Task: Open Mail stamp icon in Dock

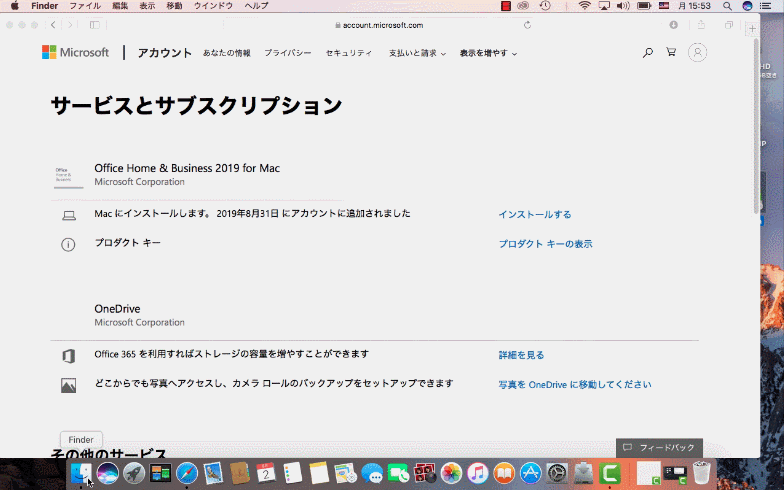Action: point(213,472)
